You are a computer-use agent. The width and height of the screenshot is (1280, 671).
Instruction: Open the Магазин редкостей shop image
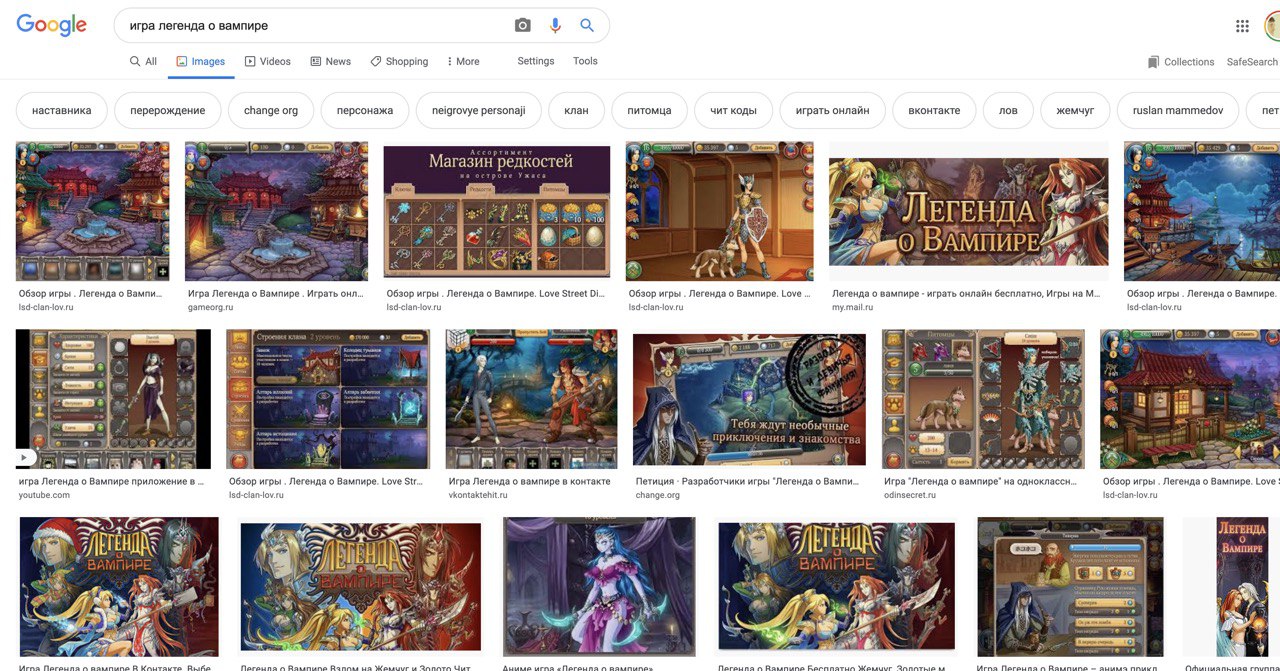click(497, 212)
